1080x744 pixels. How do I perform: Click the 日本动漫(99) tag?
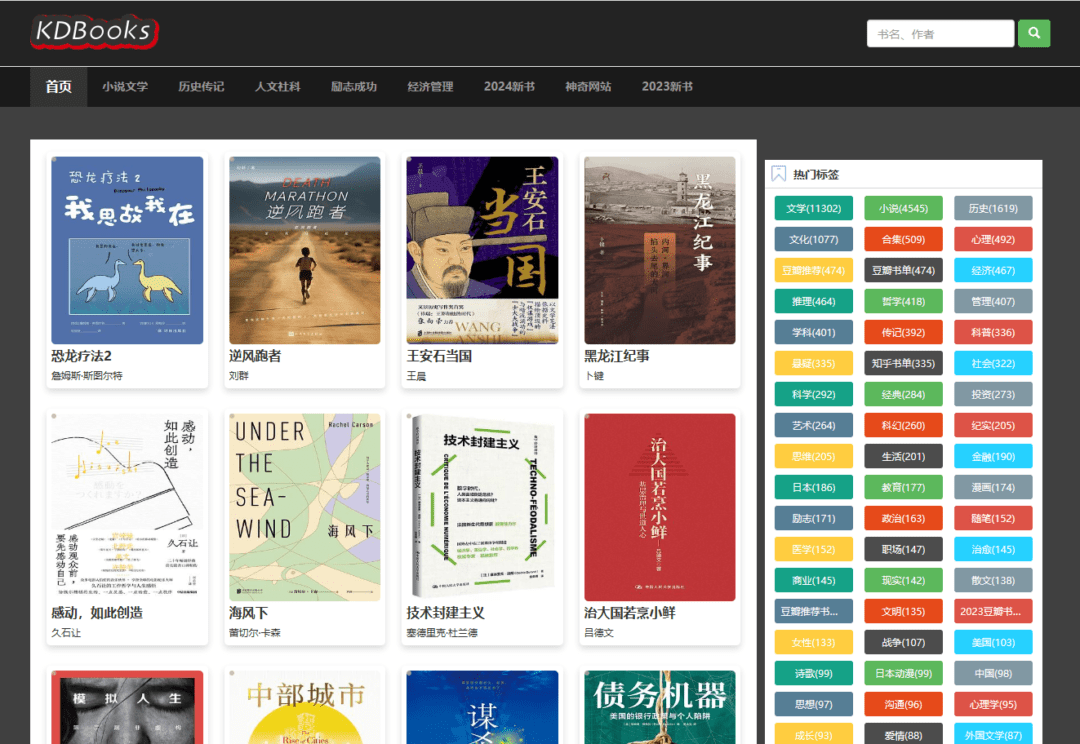[x=903, y=674]
